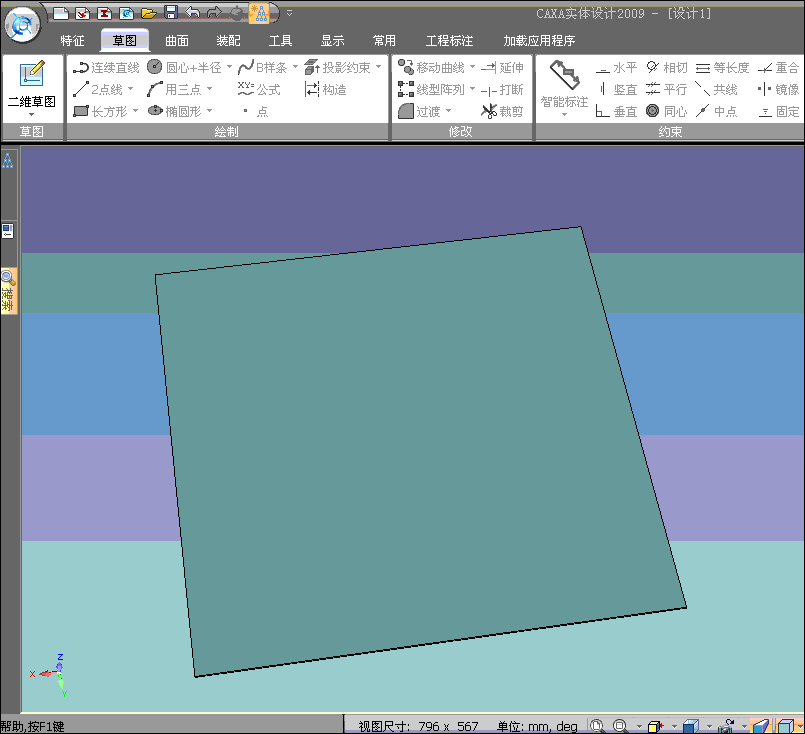Apply the 共线 collinear constraint
Viewport: 805px width, 734px height.
click(717, 90)
